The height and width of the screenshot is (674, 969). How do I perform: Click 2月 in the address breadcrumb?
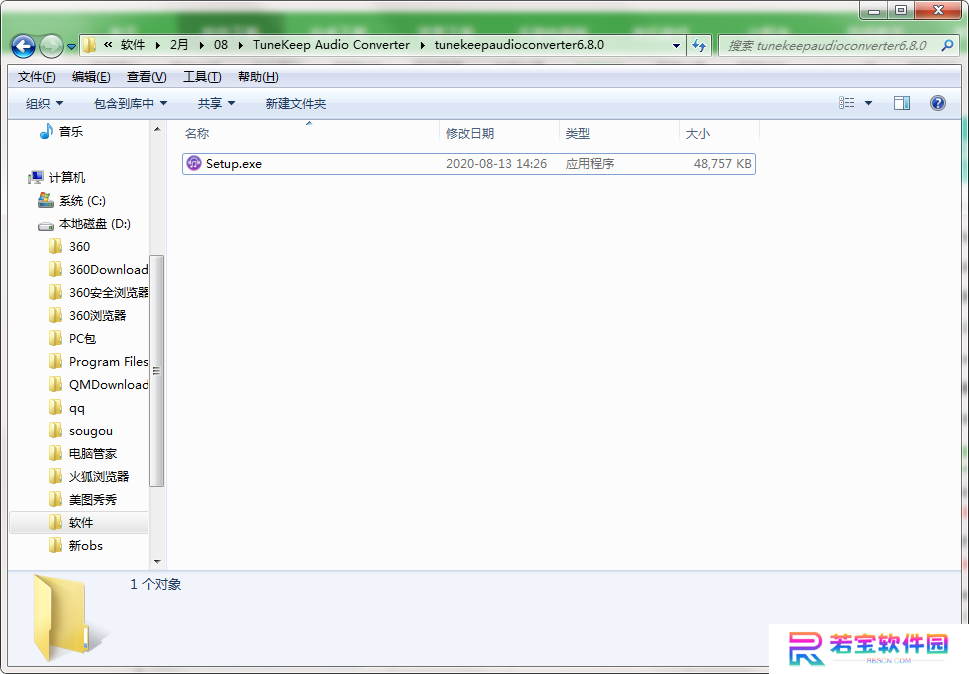[179, 44]
